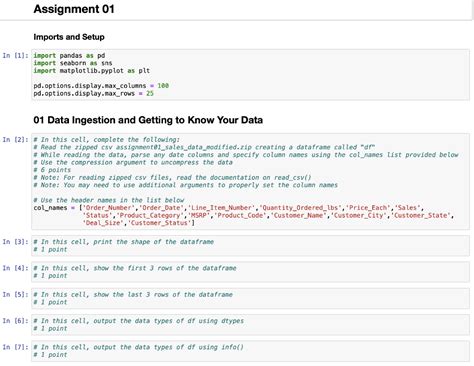The height and width of the screenshot is (366, 474).
Task: Click the Assignment 01 heading cell
Action: point(237,10)
